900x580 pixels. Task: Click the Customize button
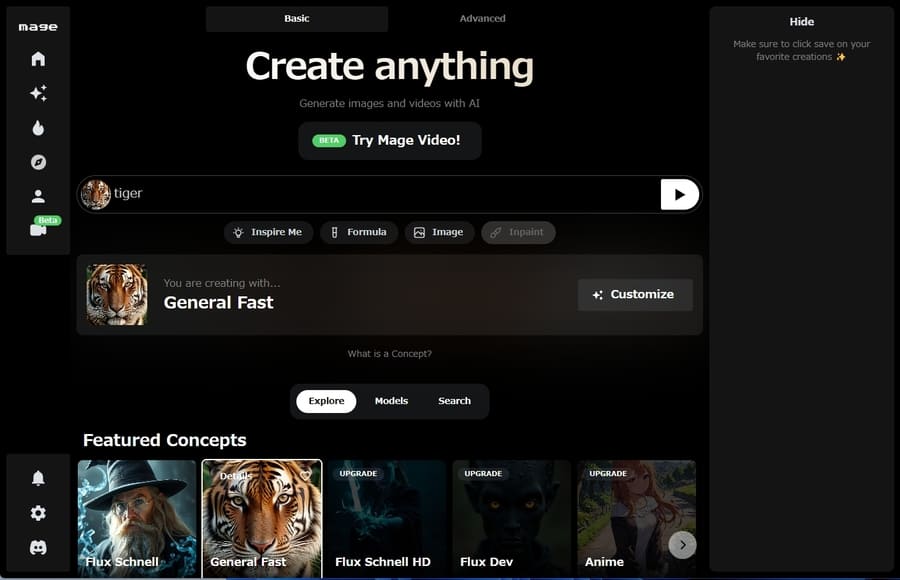[x=635, y=295]
